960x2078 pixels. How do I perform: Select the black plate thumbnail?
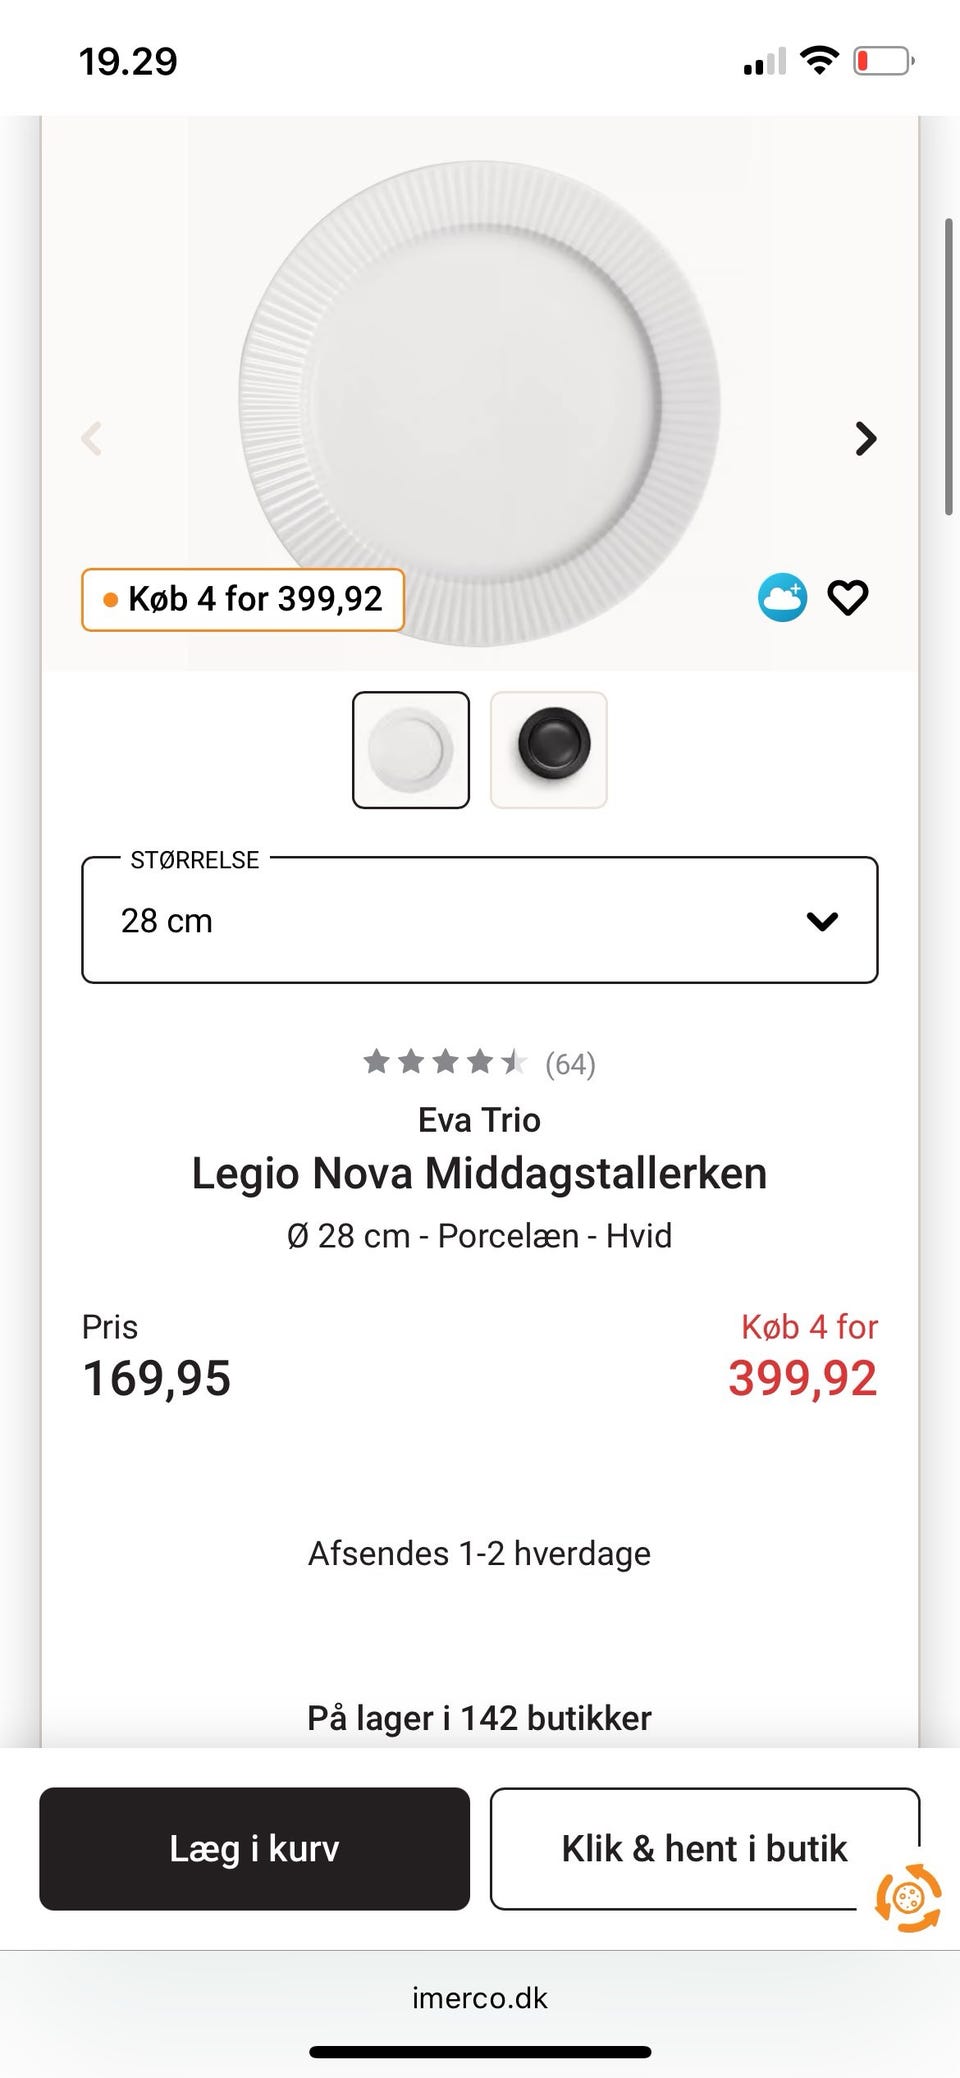pos(549,750)
